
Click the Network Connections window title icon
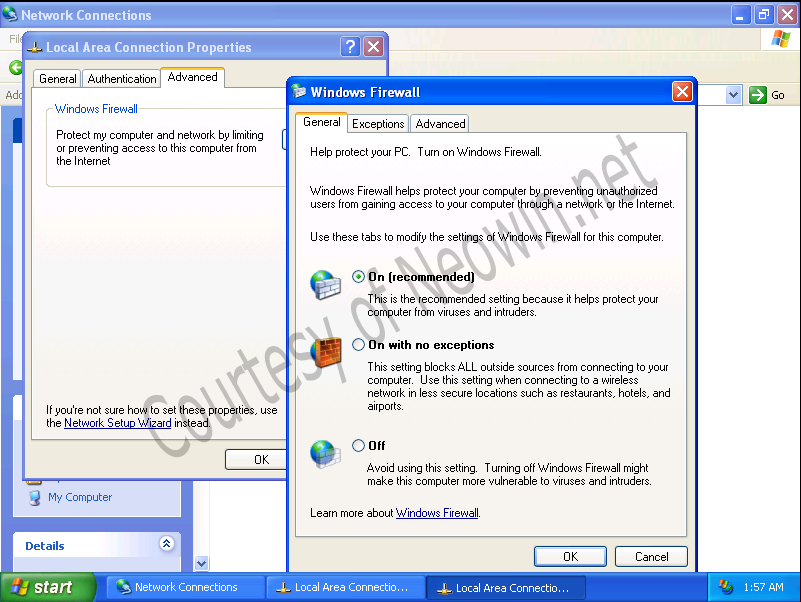[10, 14]
